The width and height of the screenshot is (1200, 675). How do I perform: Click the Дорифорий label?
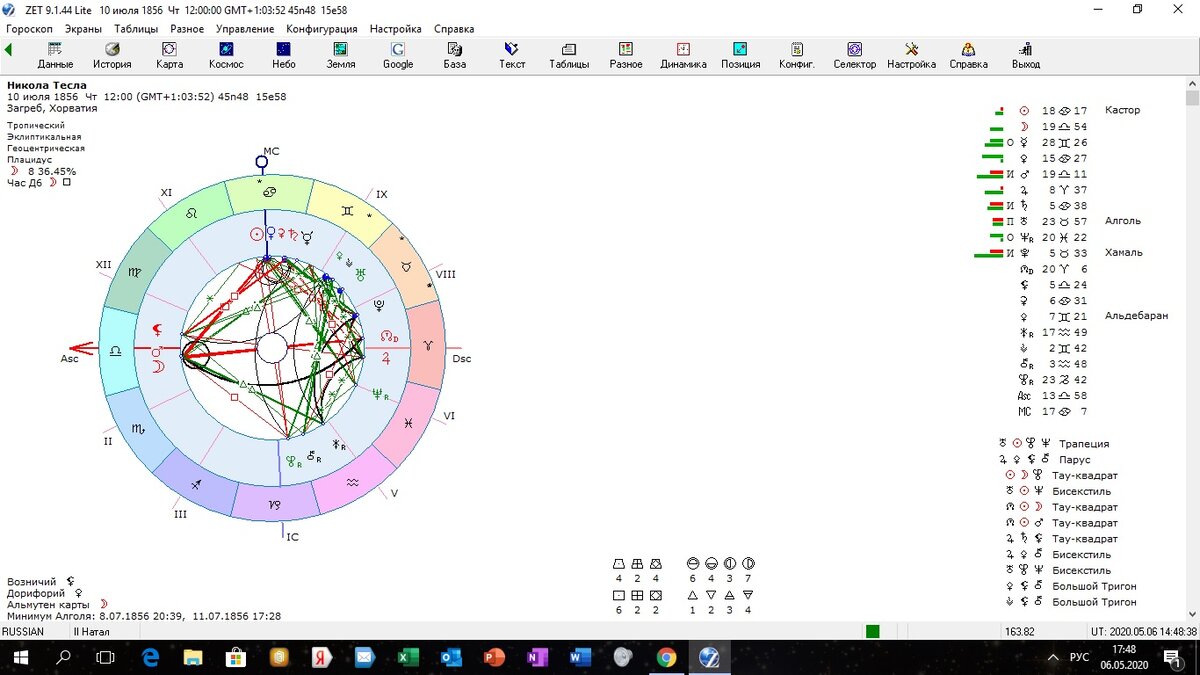click(x=35, y=593)
